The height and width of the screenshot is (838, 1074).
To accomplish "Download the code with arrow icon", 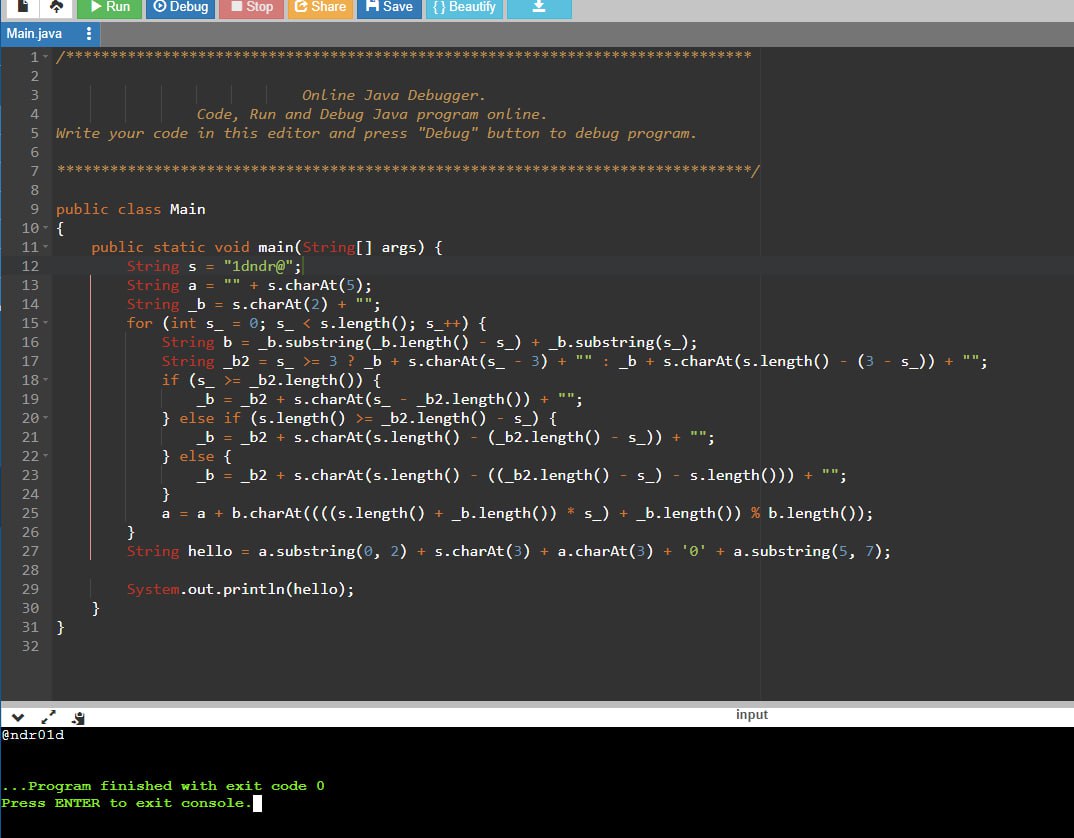I will coord(539,7).
